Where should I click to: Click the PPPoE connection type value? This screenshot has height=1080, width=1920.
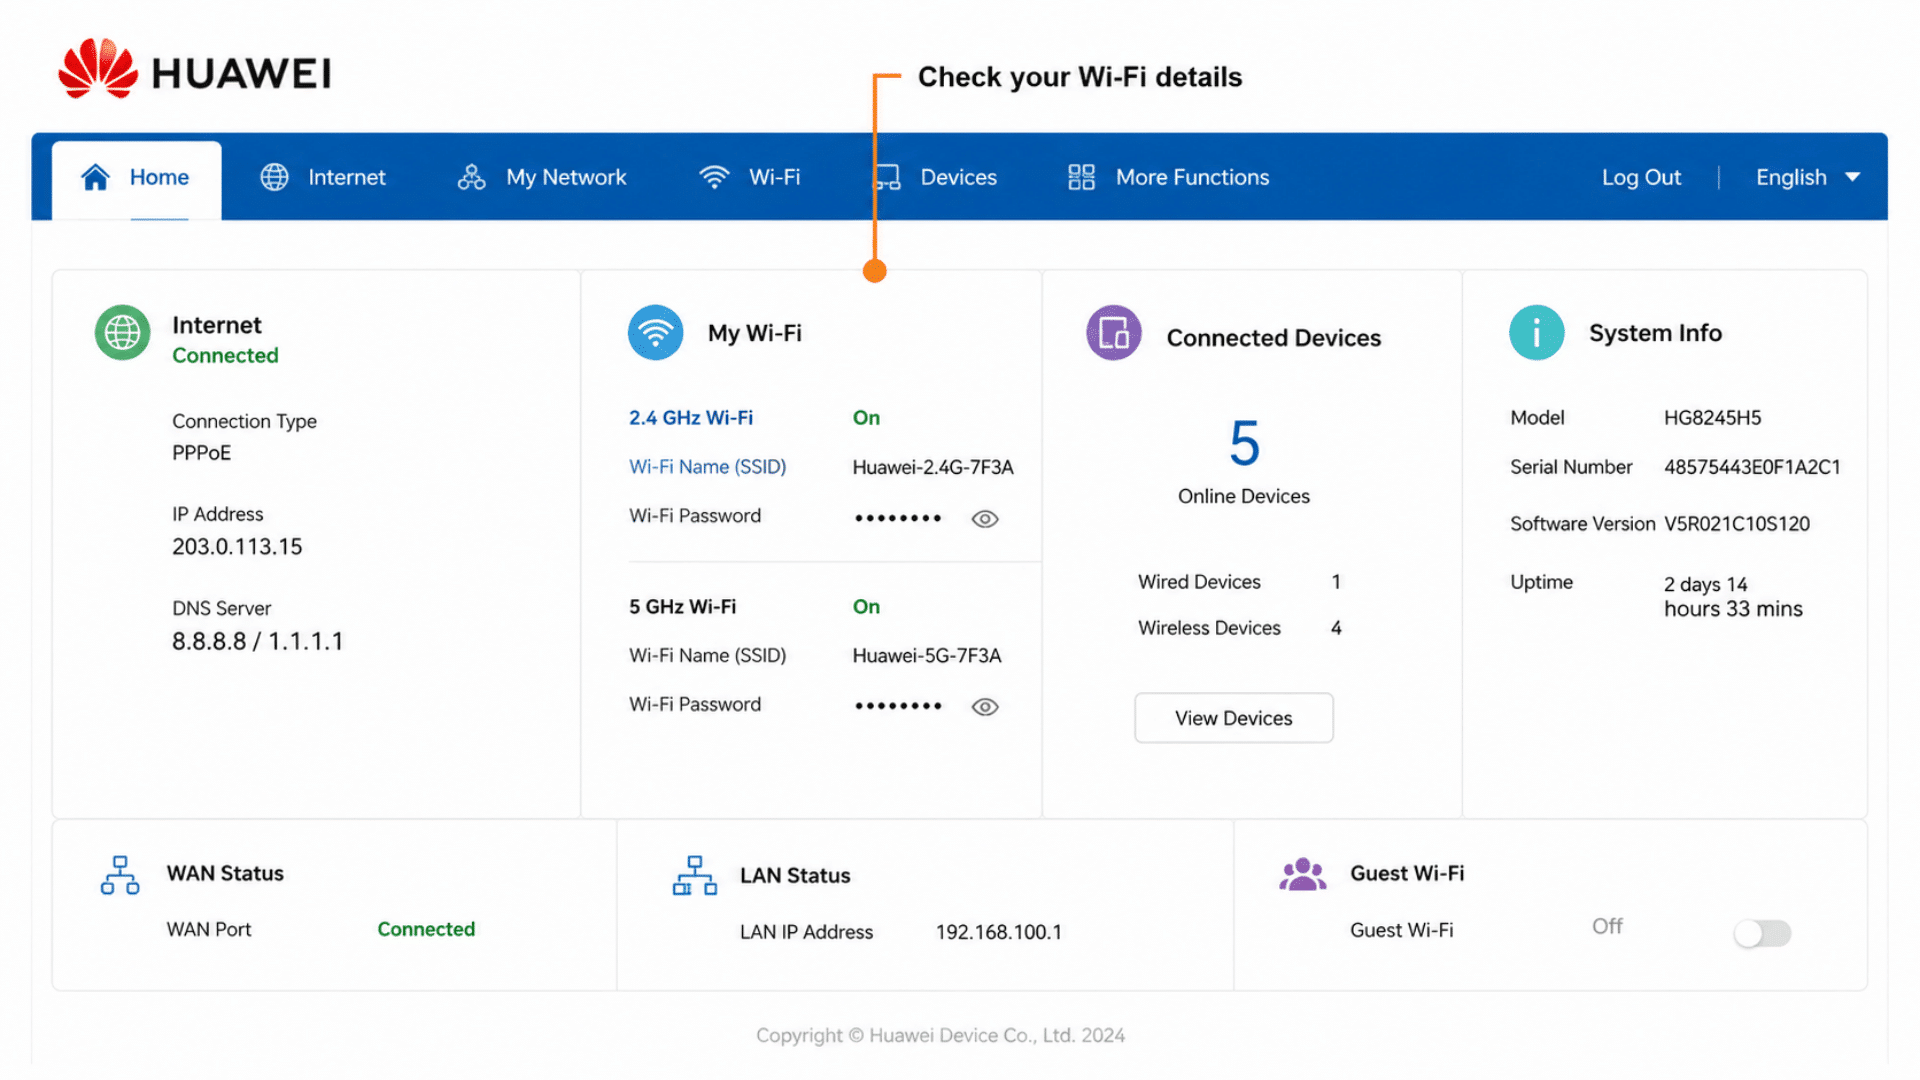201,453
